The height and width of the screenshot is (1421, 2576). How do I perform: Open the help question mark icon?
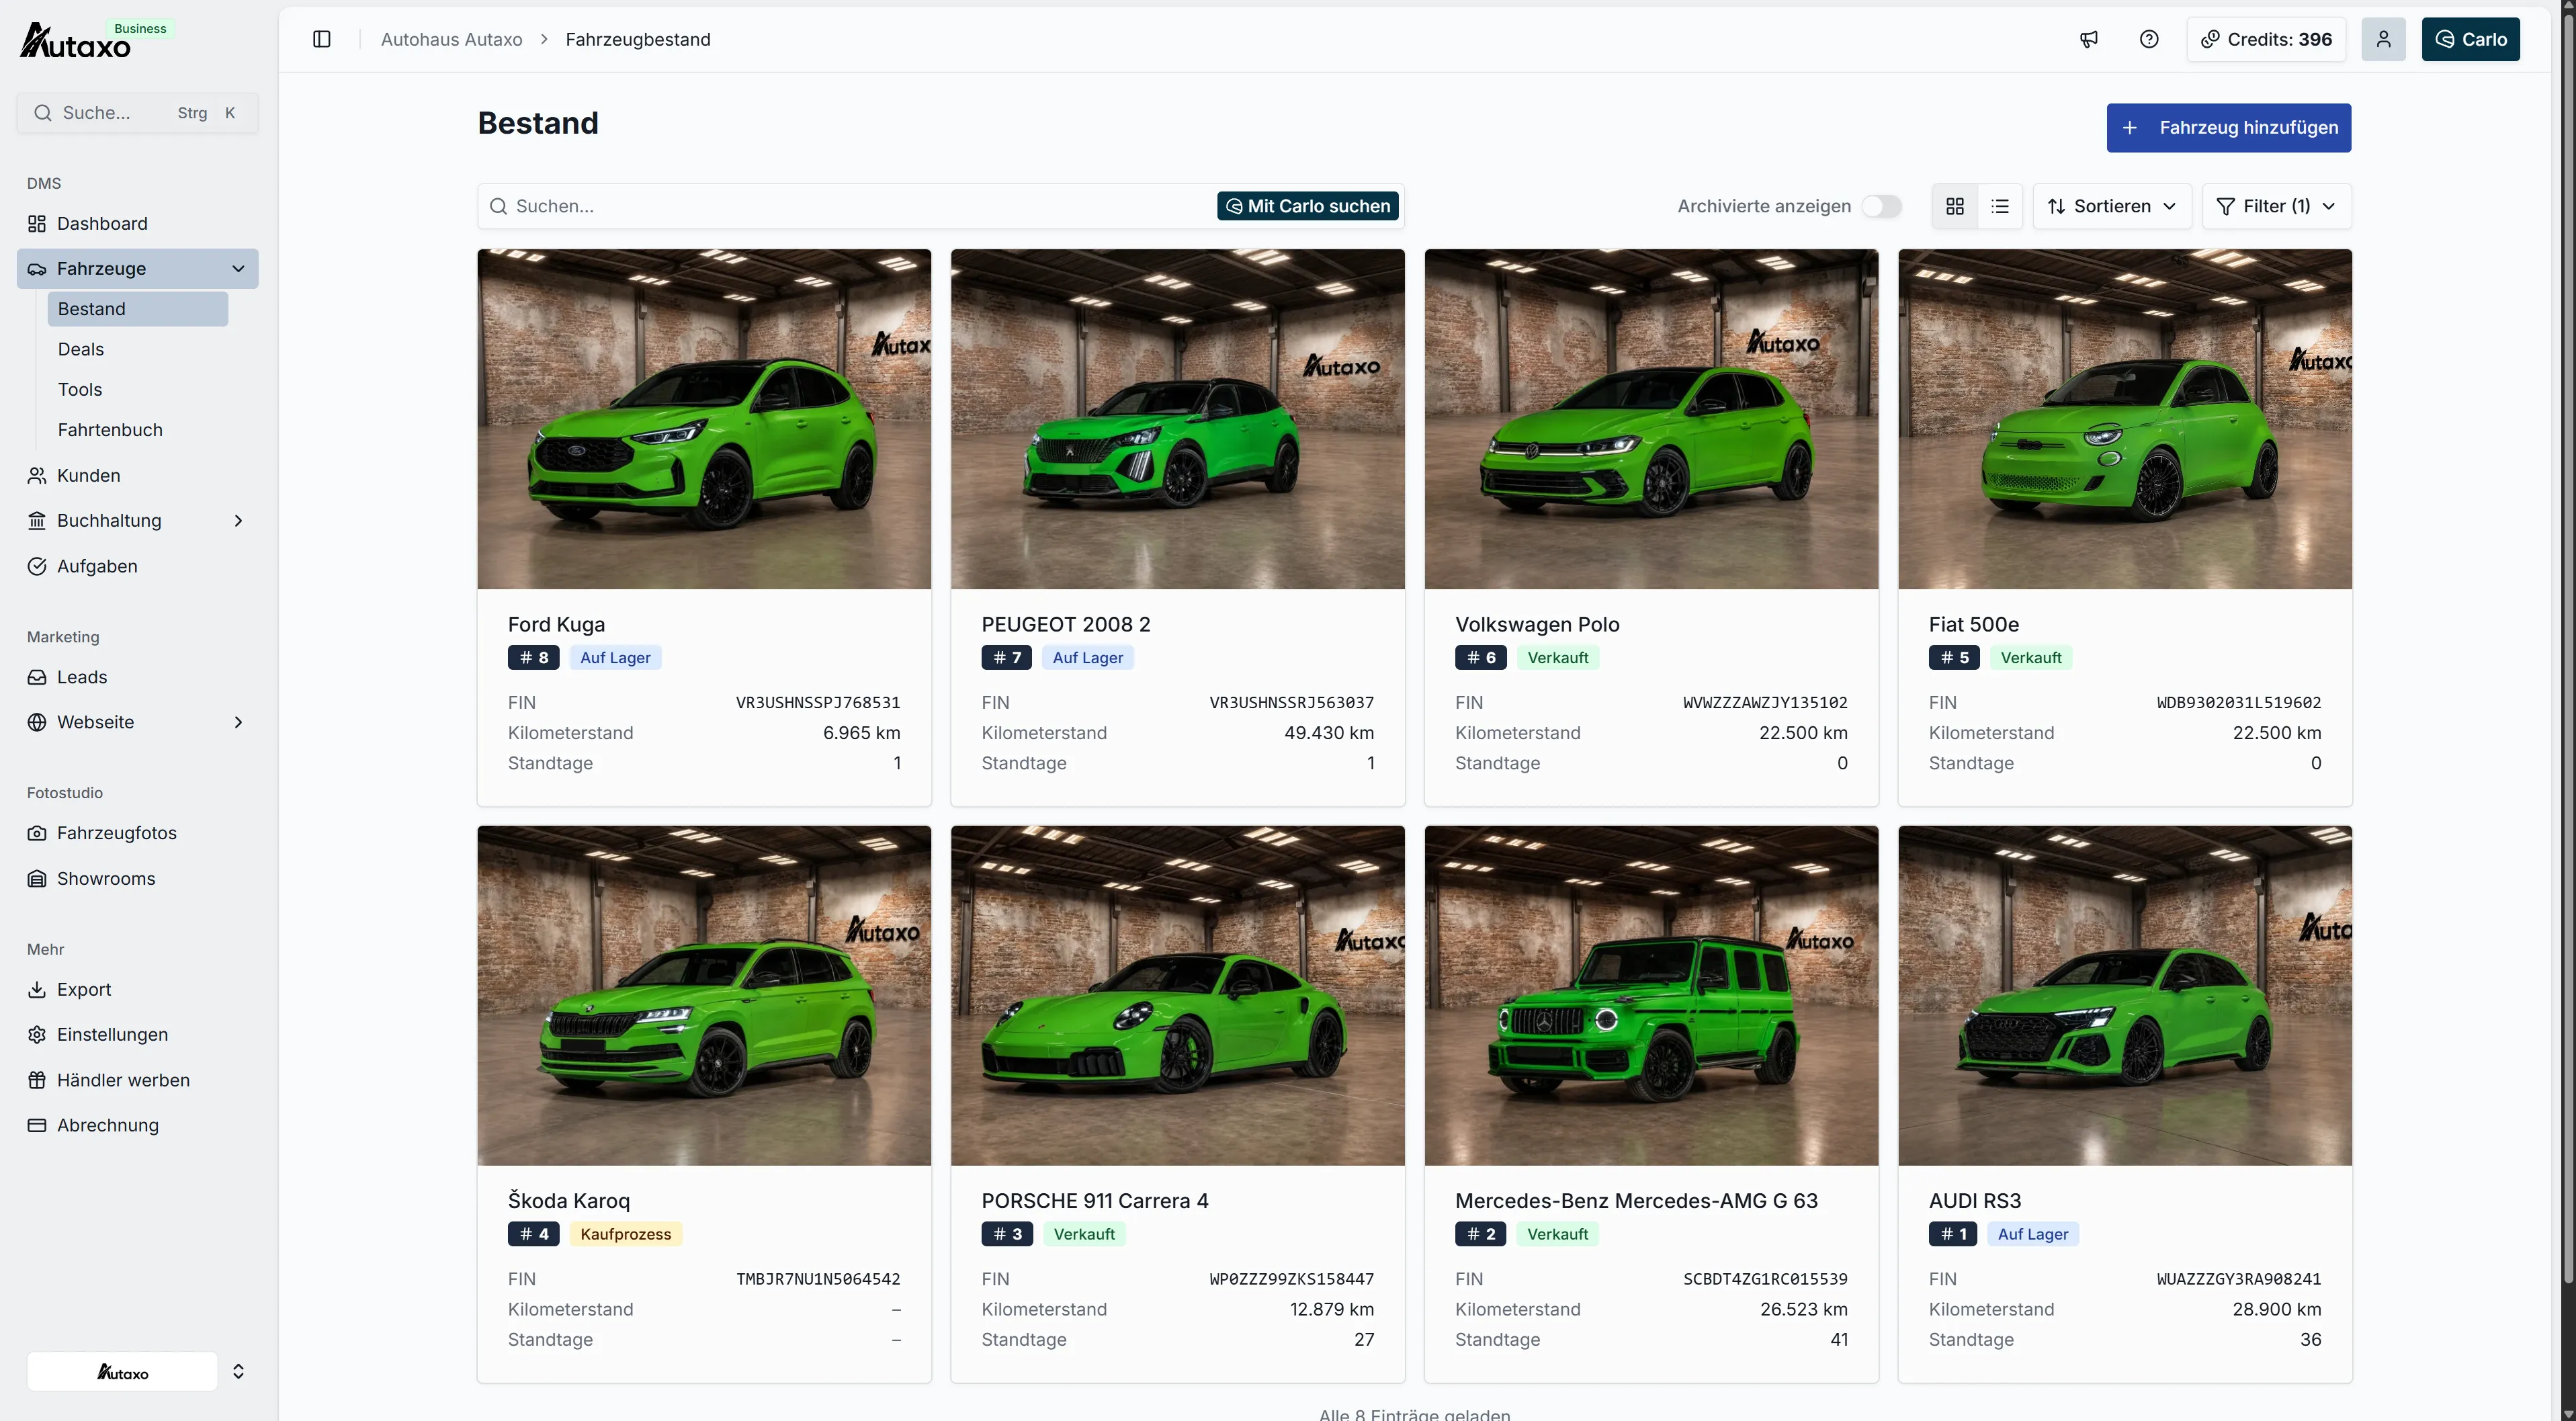point(2149,39)
